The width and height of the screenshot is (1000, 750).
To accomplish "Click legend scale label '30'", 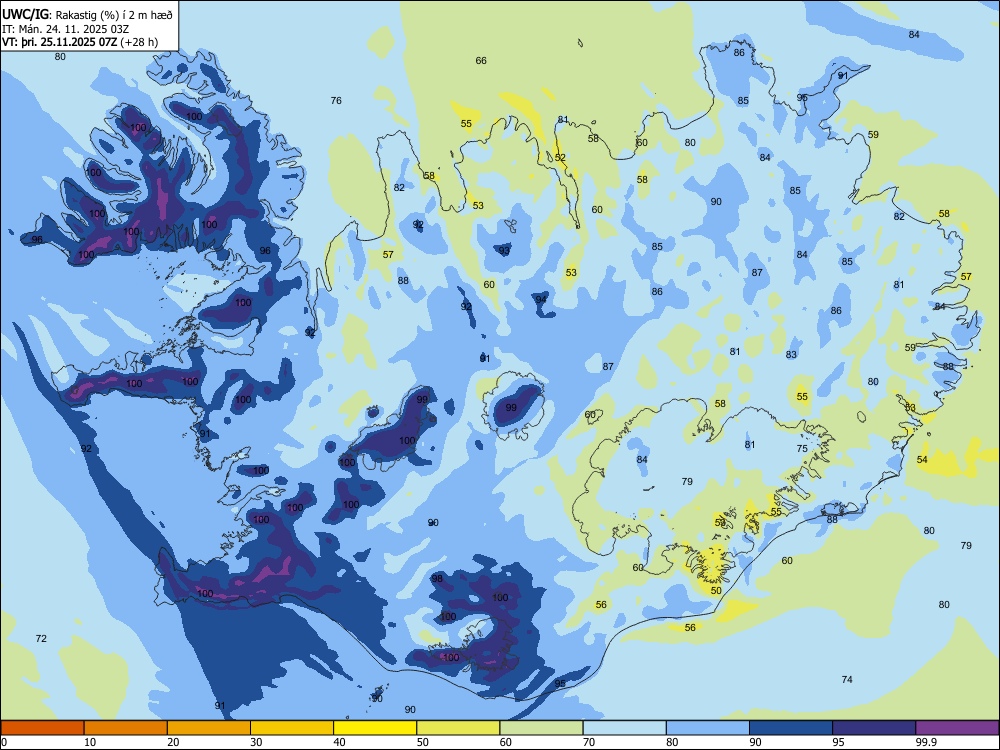I will click(256, 742).
